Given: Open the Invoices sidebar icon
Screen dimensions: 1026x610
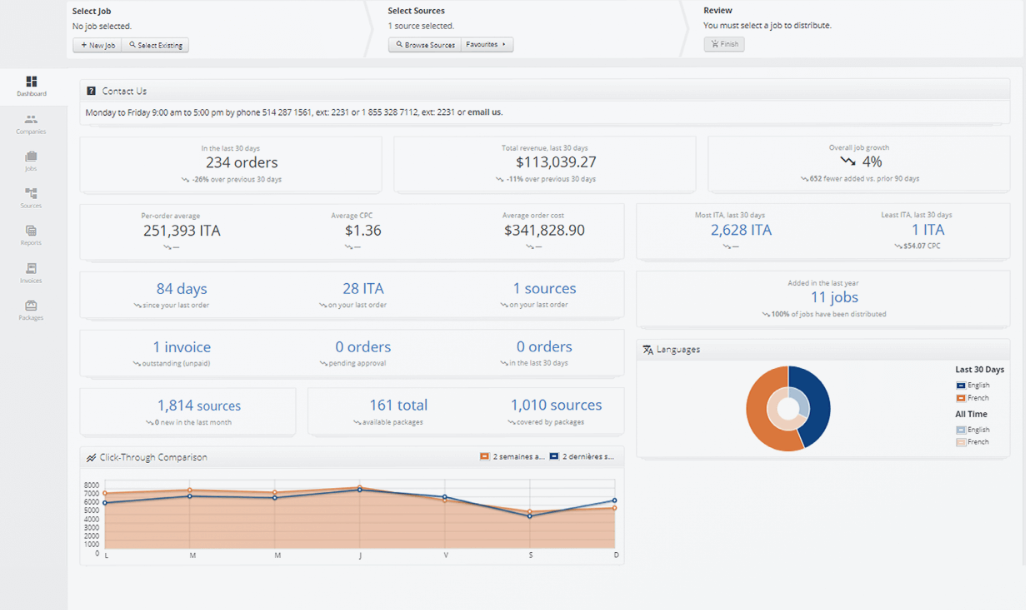Looking at the screenshot, I should 31,268.
